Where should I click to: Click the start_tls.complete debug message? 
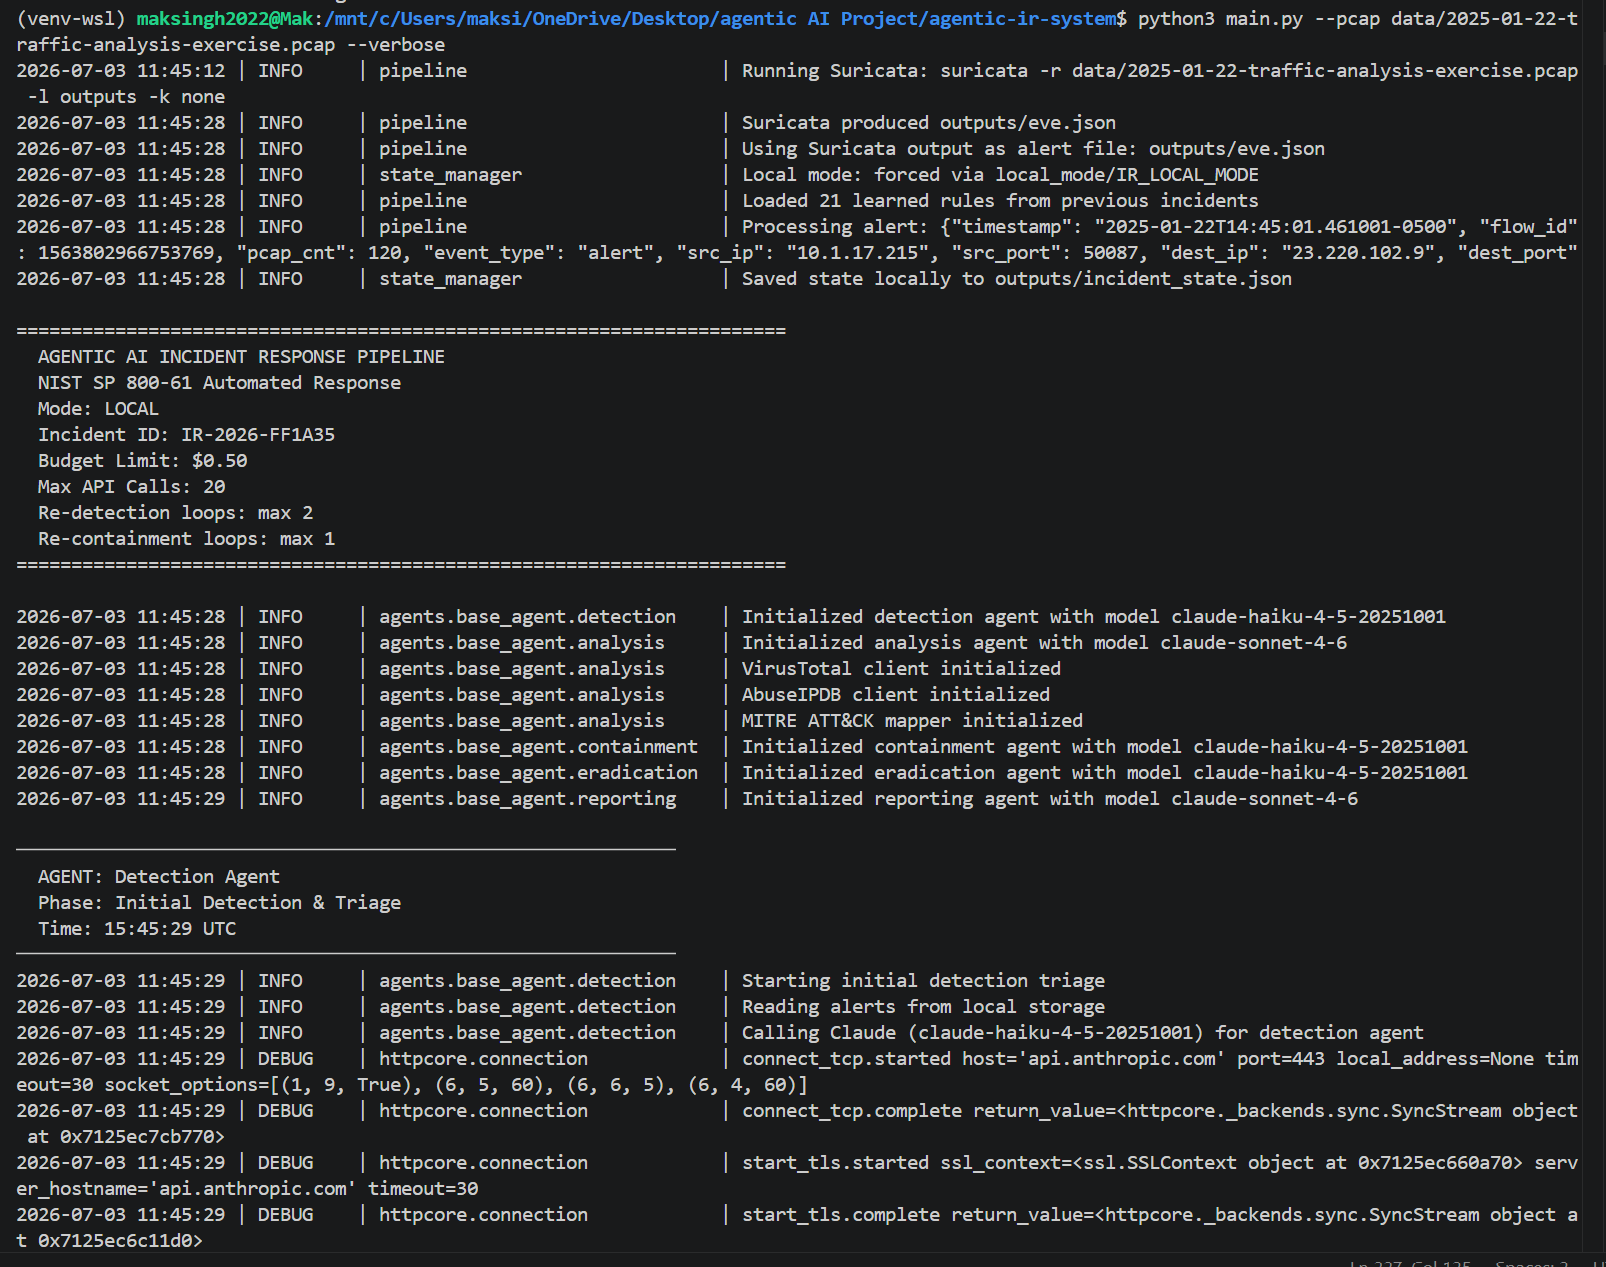[x=1160, y=1215]
